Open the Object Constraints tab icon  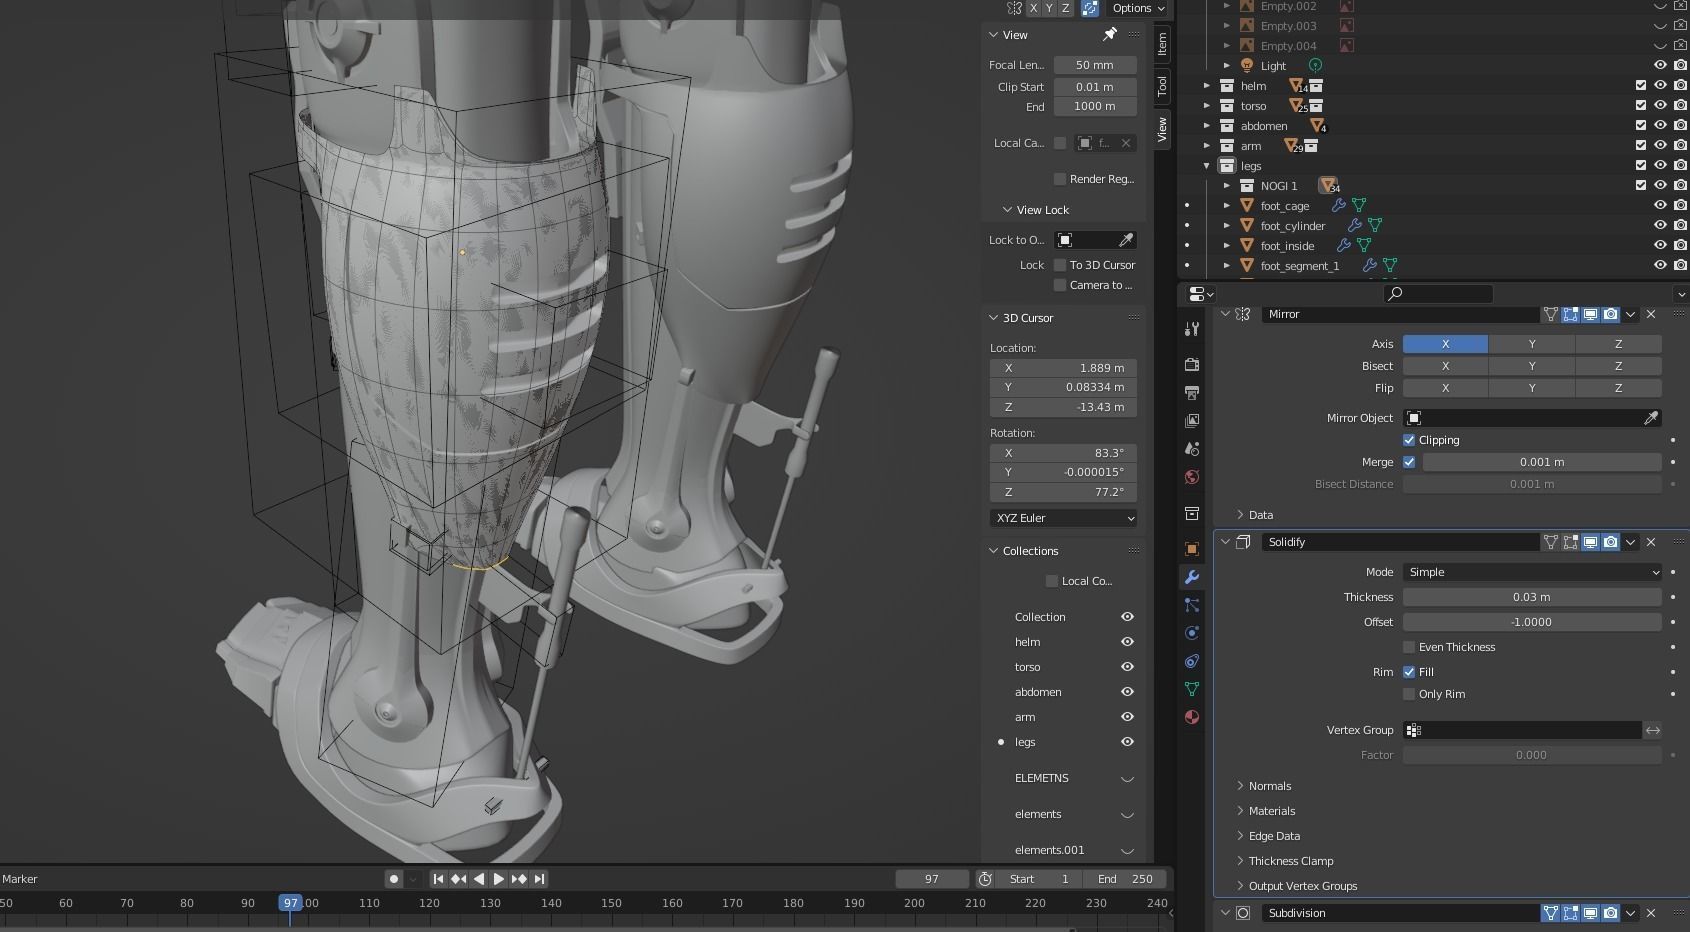(1191, 661)
